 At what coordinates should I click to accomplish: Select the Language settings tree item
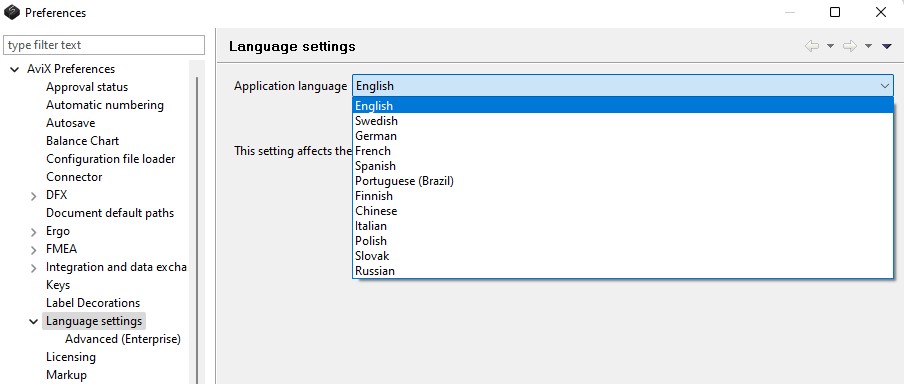click(94, 321)
